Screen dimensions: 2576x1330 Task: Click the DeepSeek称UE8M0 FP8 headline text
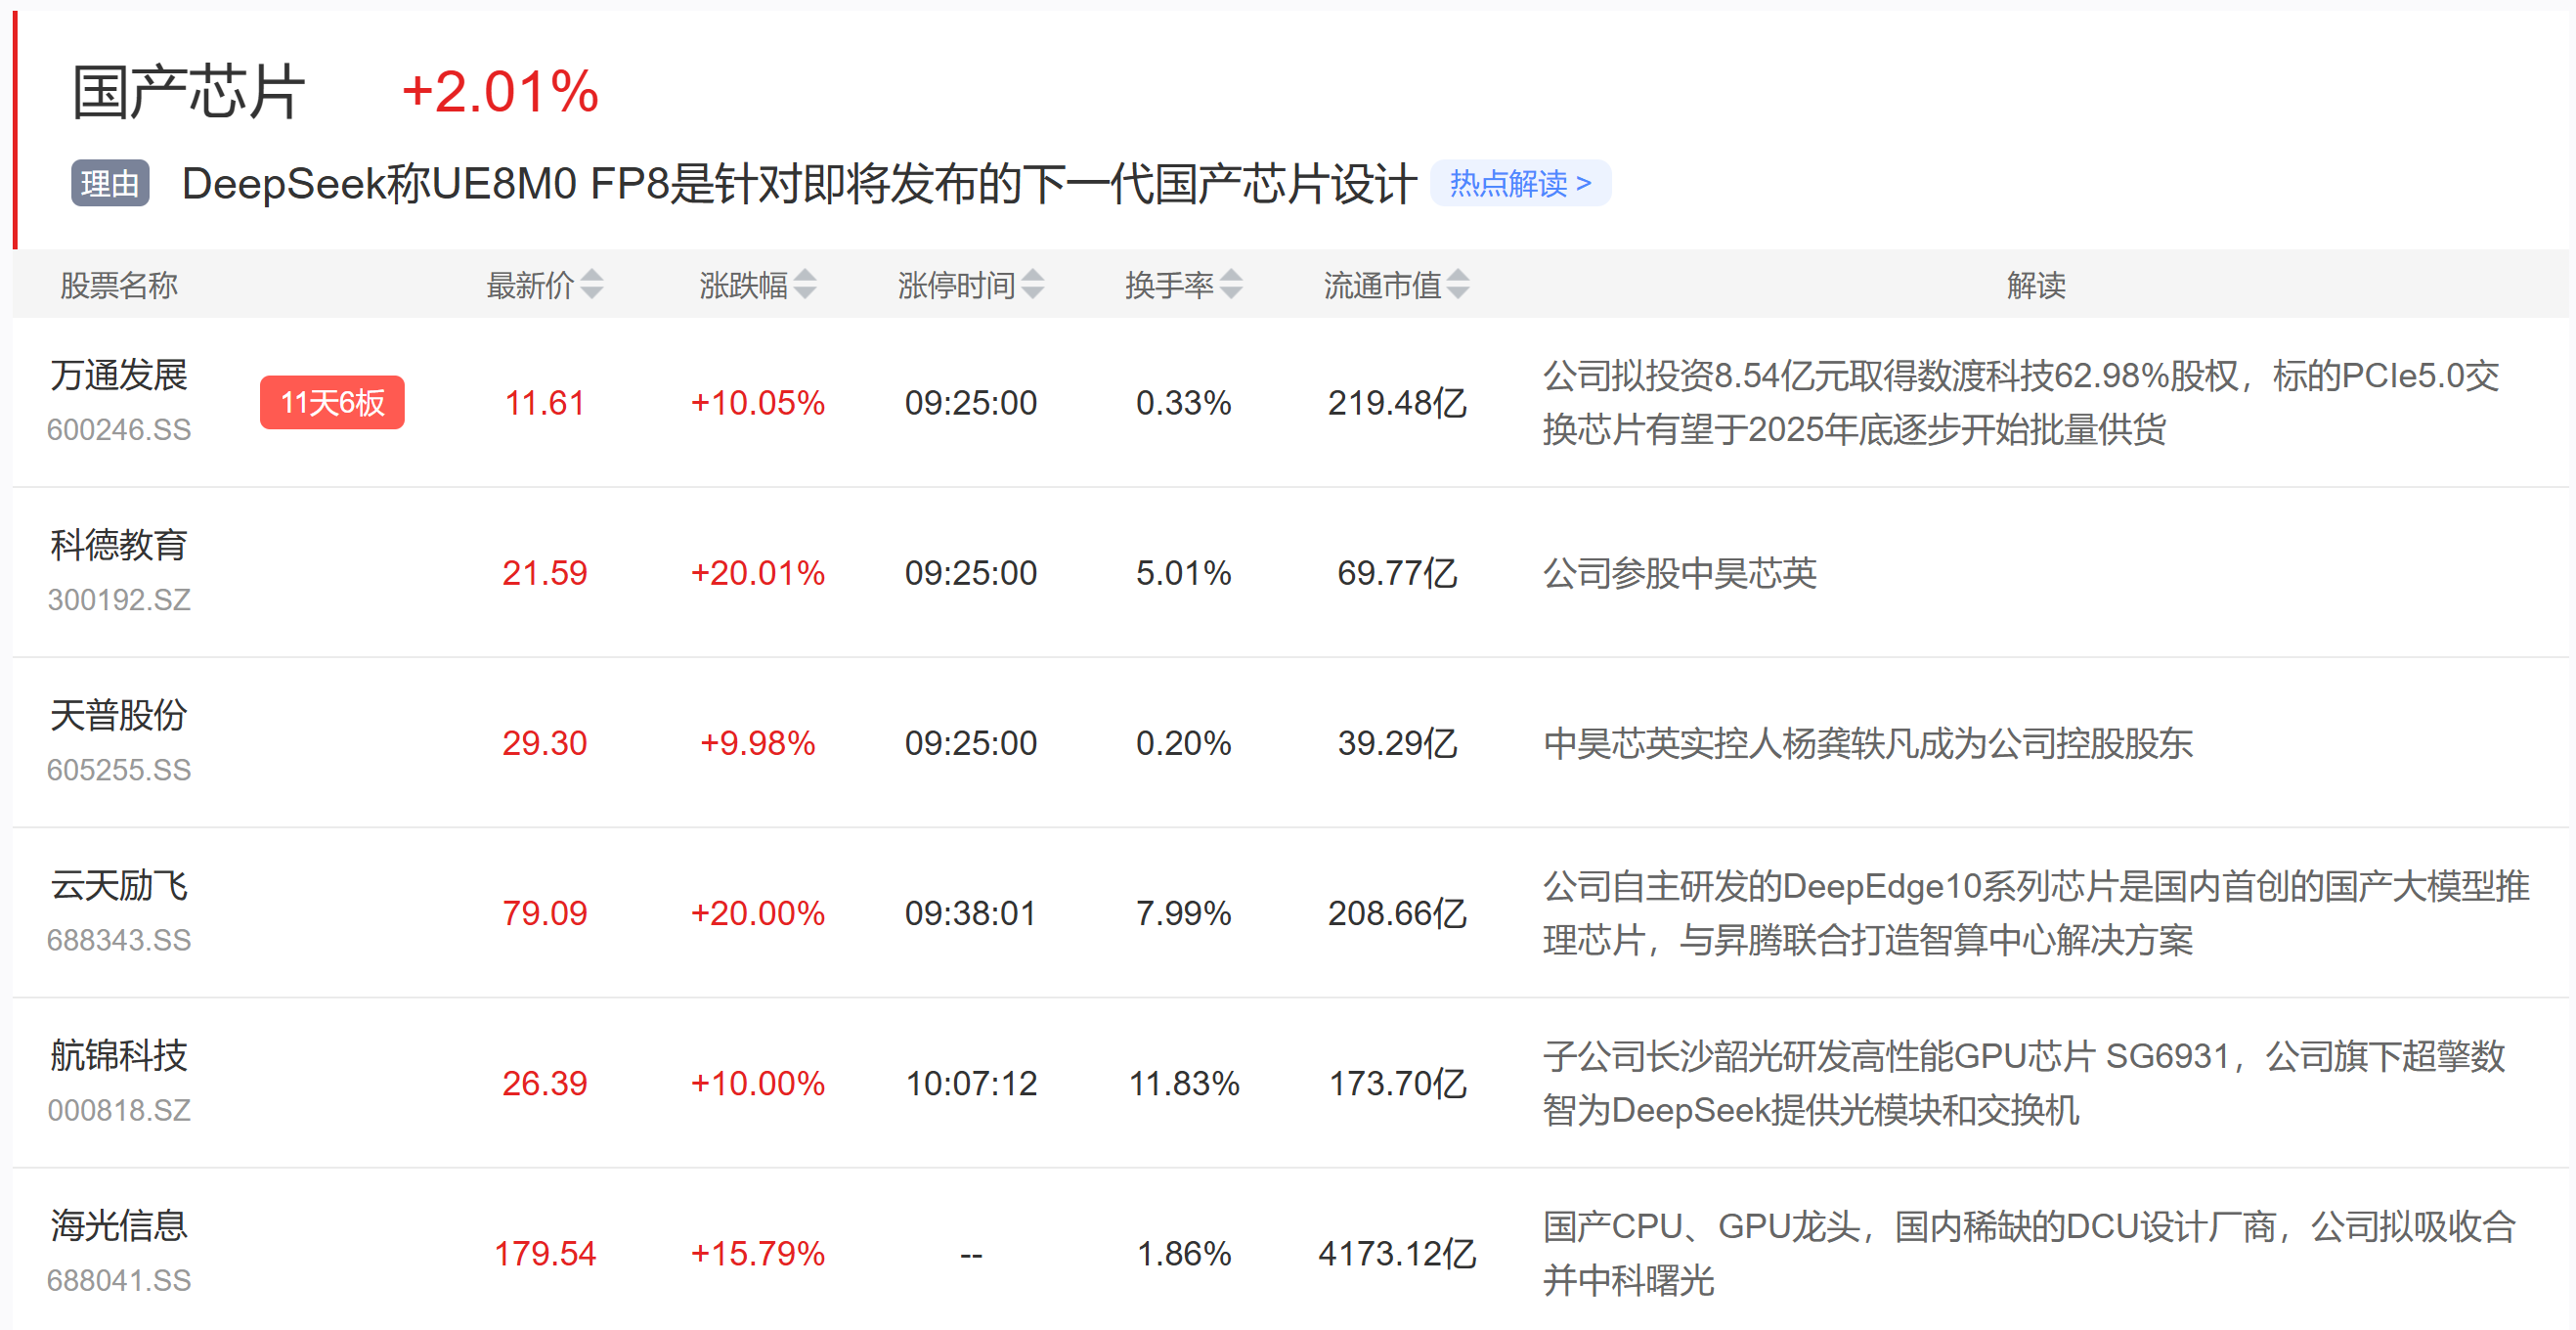coord(799,184)
